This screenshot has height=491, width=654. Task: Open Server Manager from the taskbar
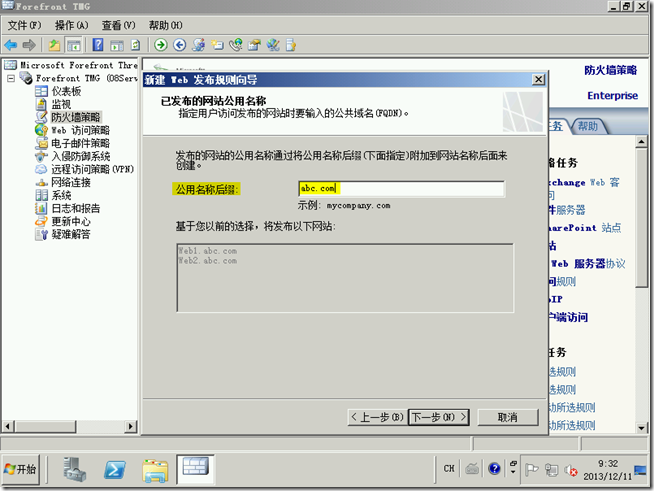click(74, 469)
